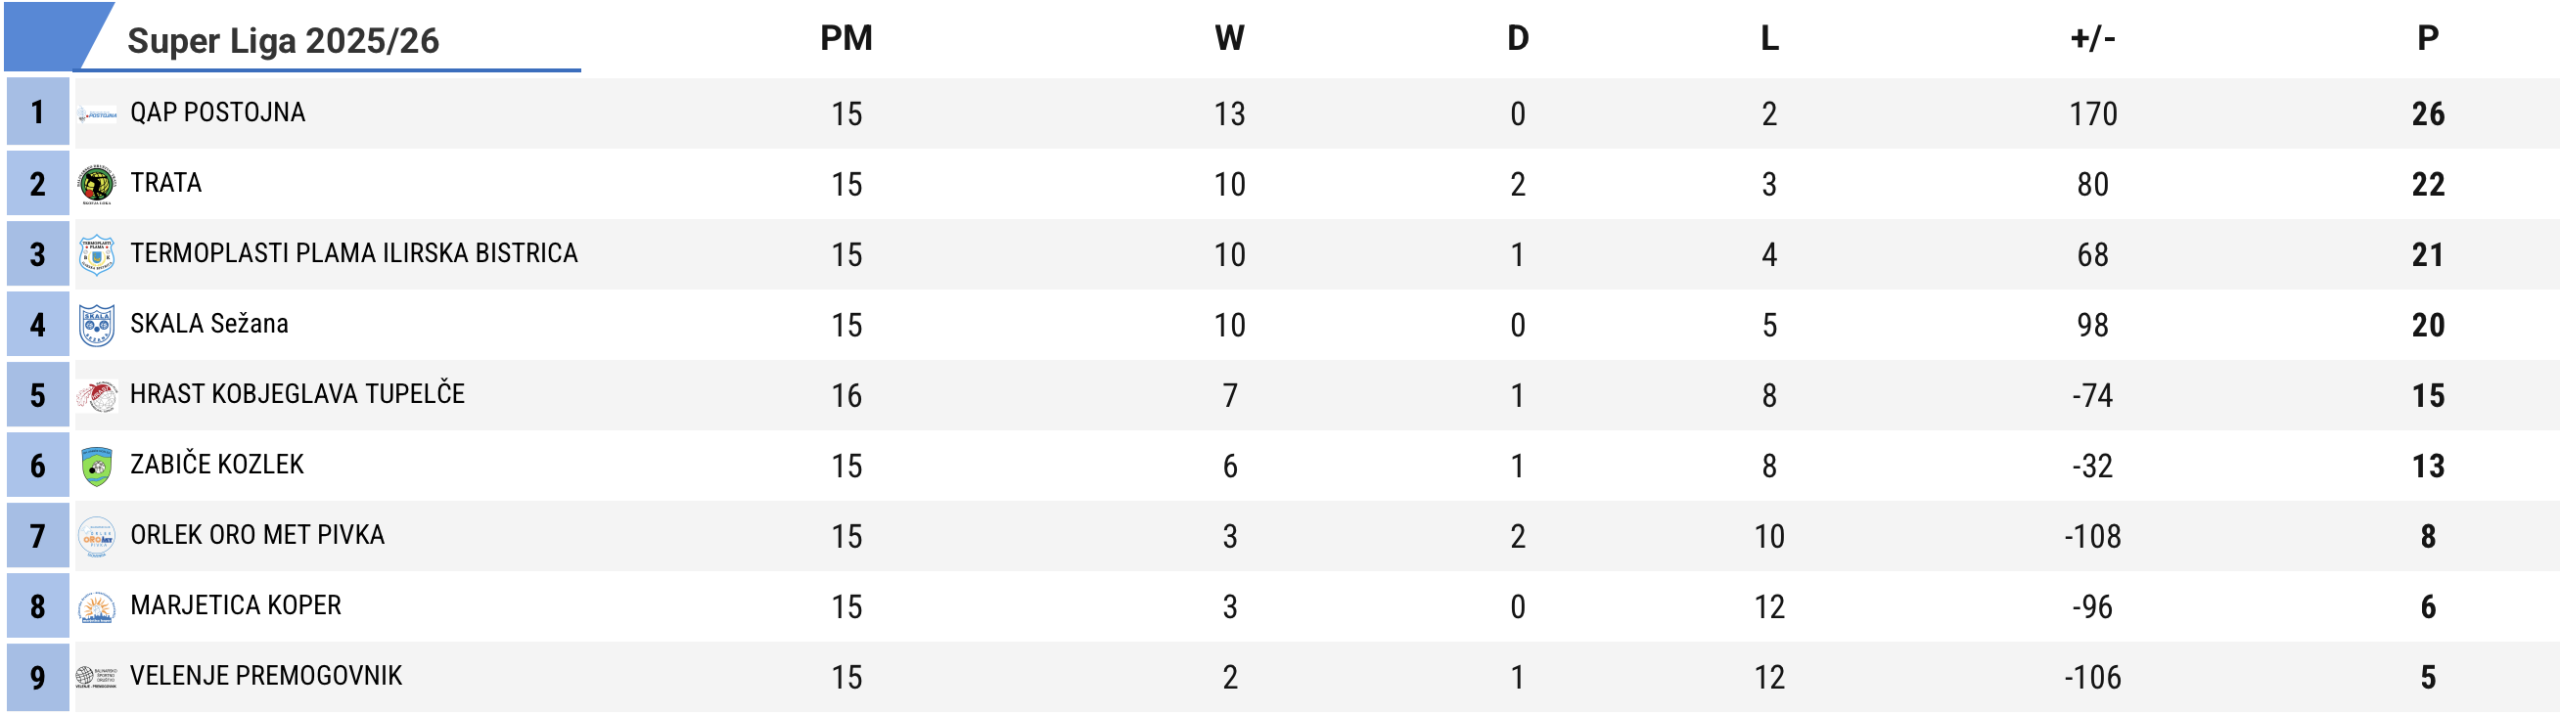This screenshot has height=714, width=2560.
Task: Click Hrast Kobjeglava Tupelče club logo
Action: (x=97, y=396)
